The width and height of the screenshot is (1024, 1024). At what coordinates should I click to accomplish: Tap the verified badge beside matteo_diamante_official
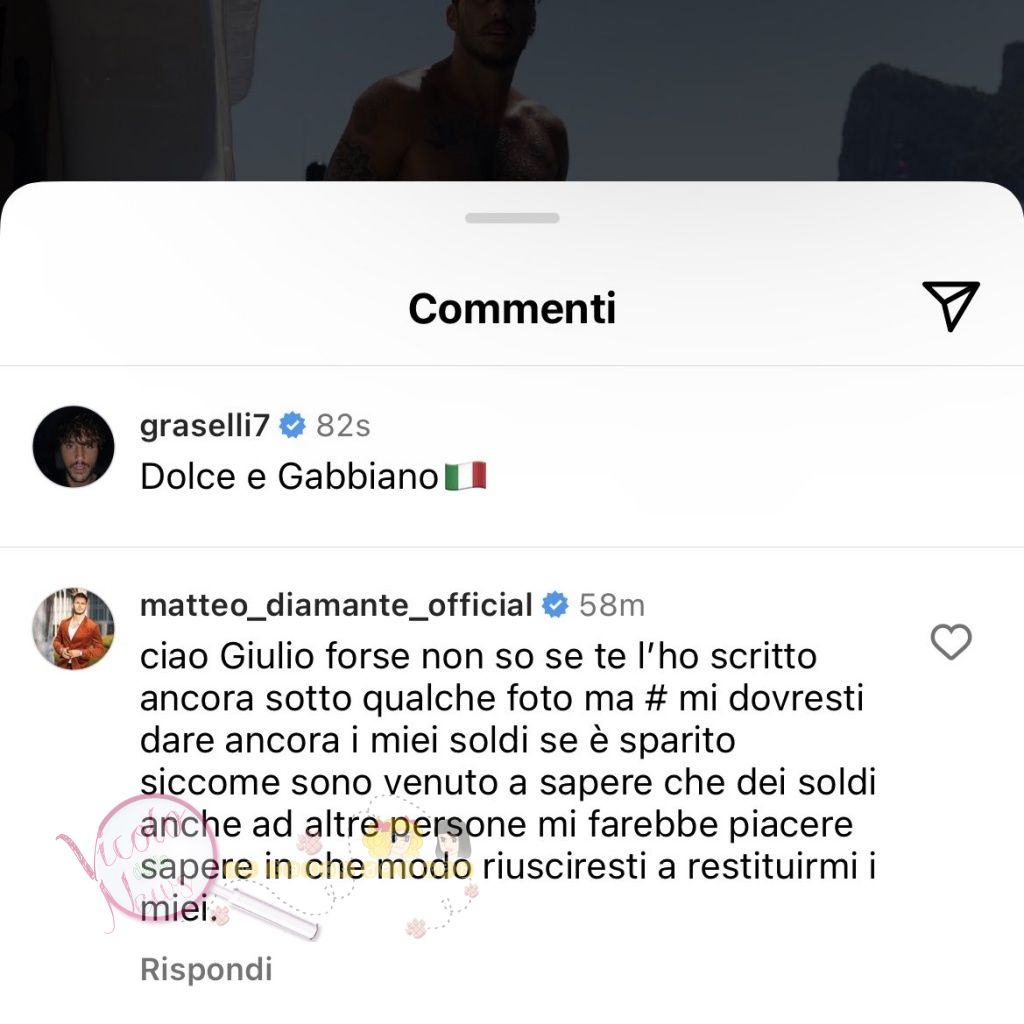point(555,605)
